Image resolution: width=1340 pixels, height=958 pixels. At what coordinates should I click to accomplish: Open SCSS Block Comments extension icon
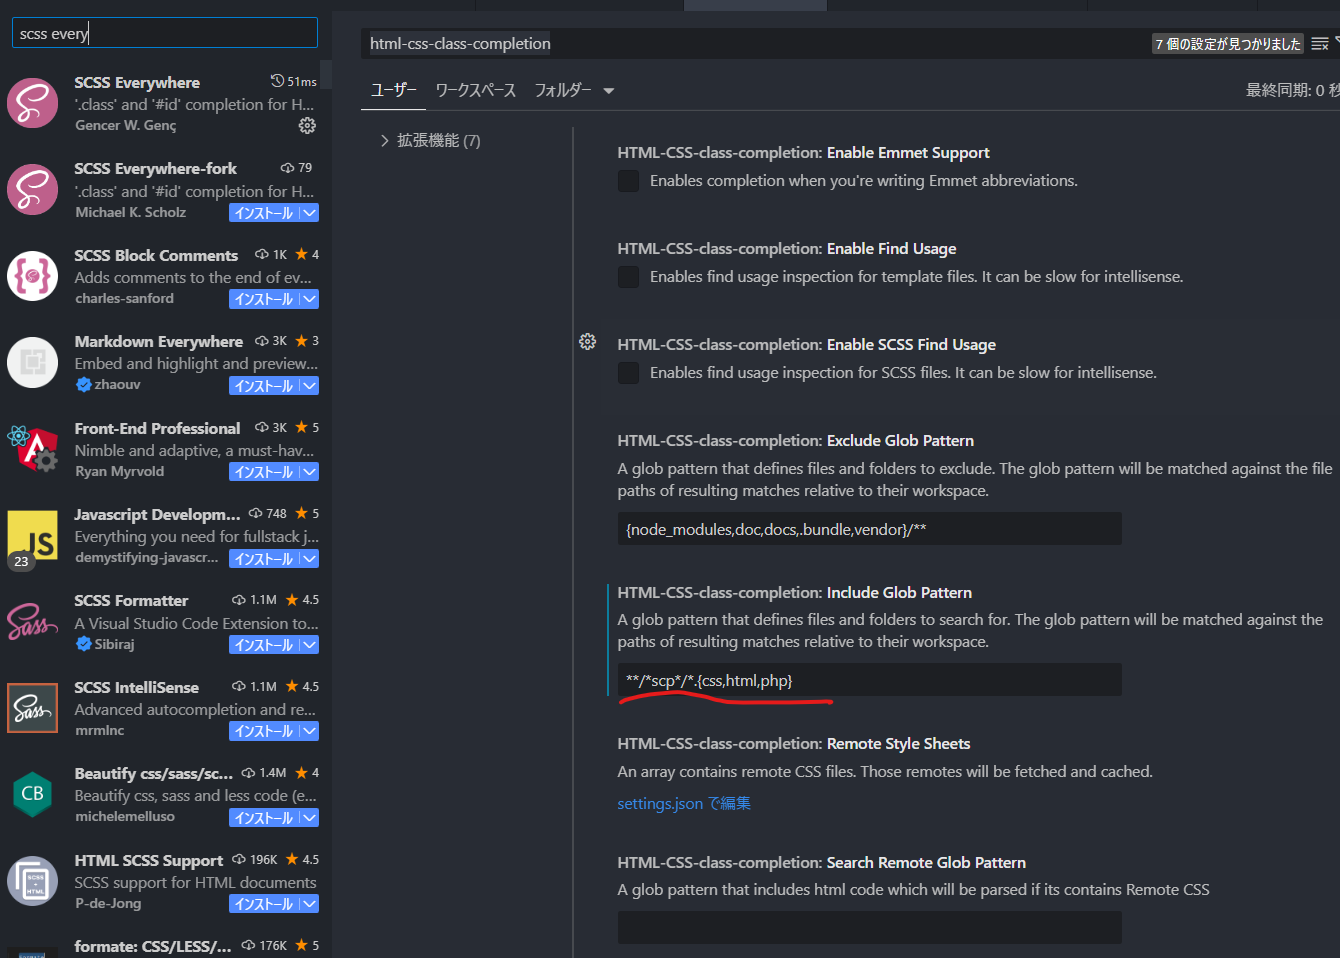coord(33,276)
